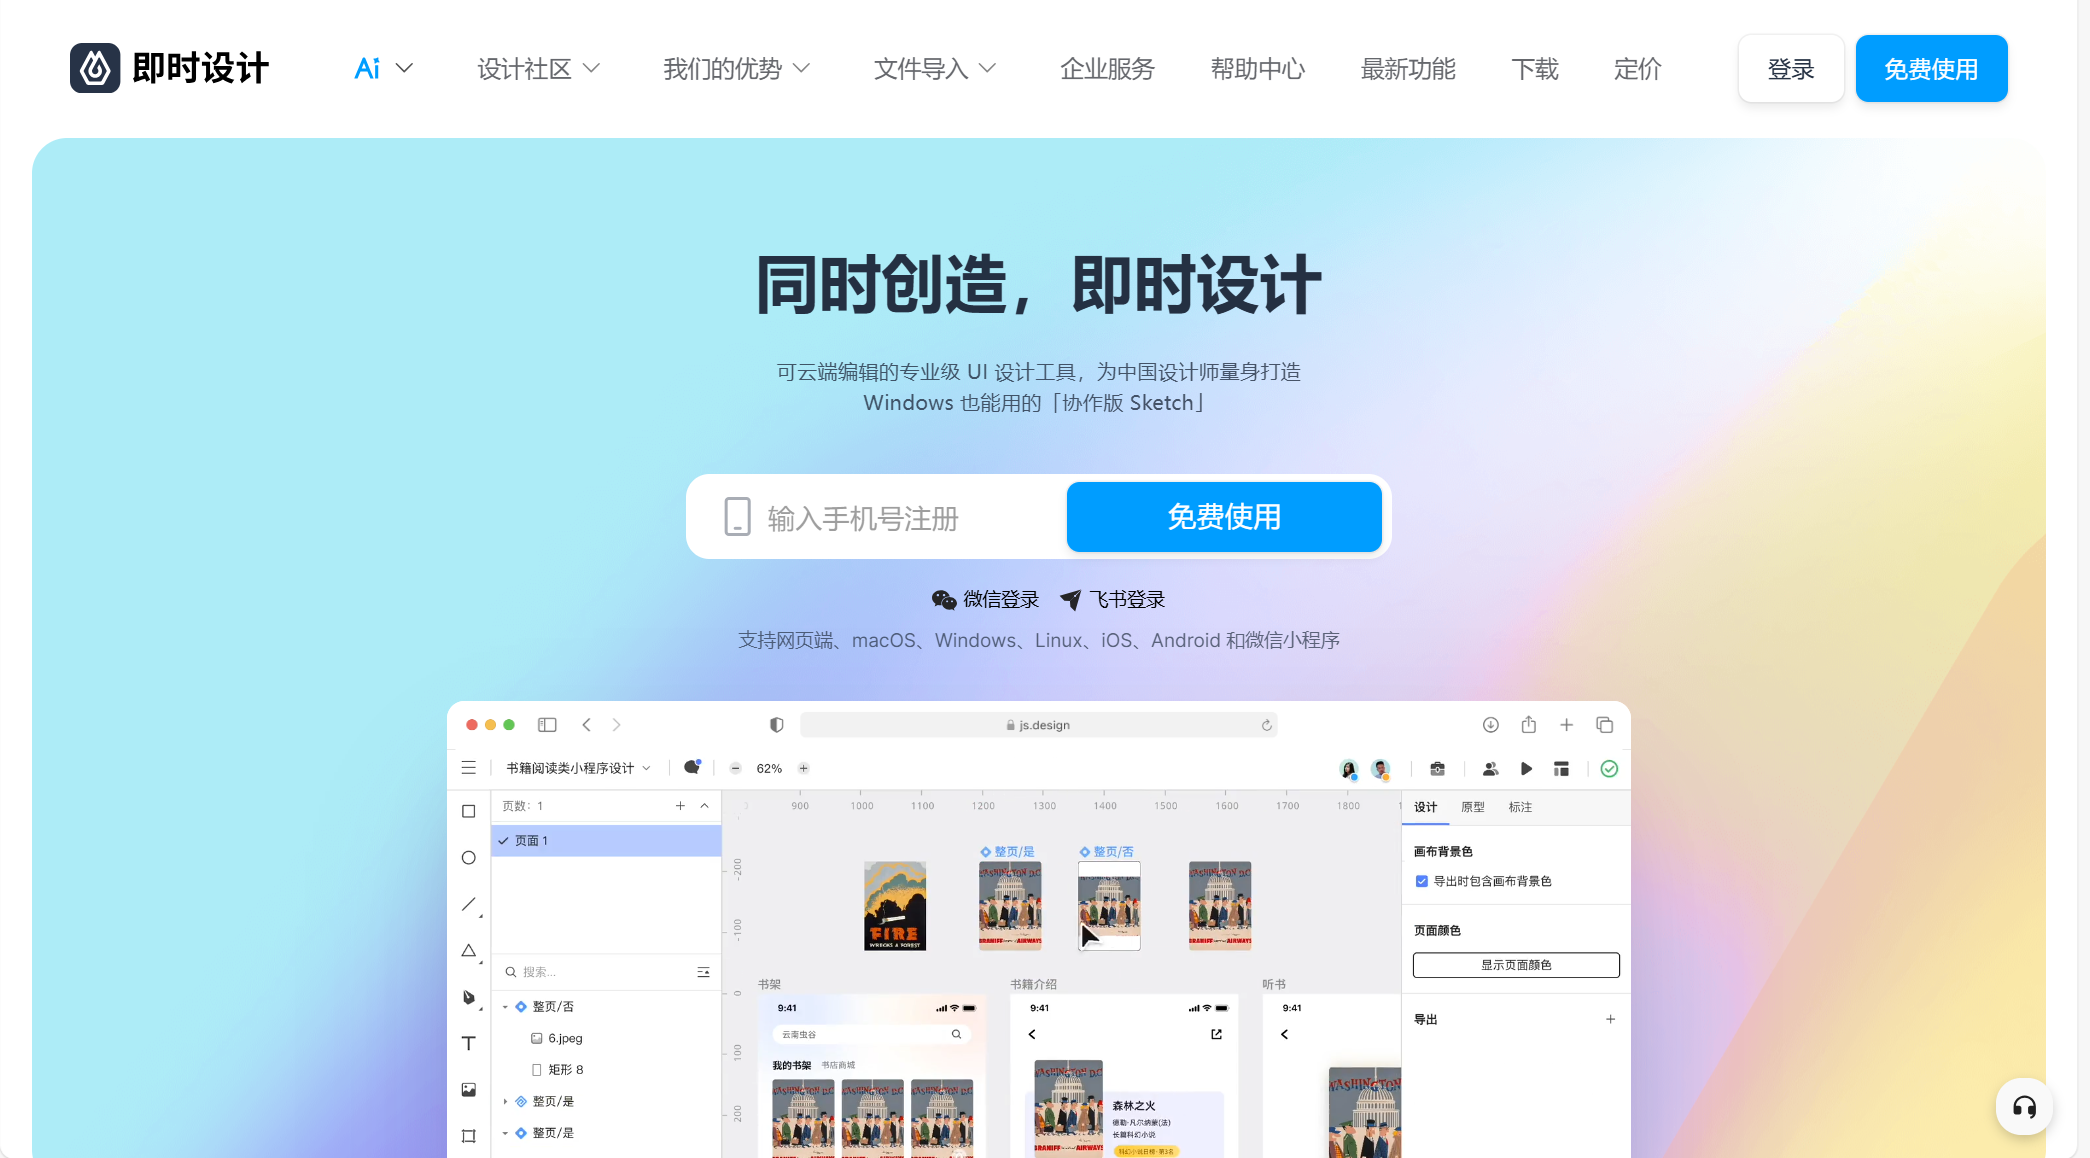
Task: Click 免费使用 registration button
Action: (1225, 516)
